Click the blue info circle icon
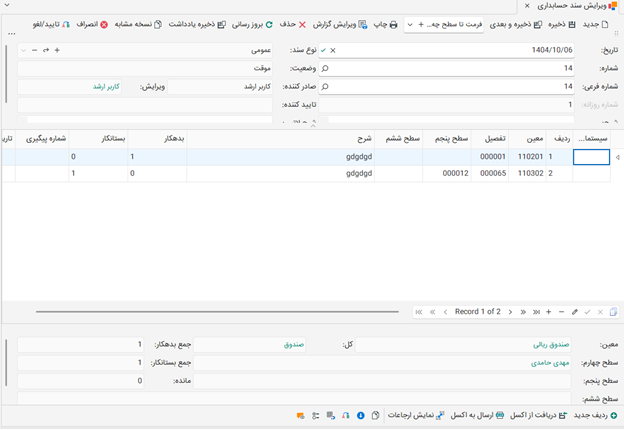 [x=361, y=416]
